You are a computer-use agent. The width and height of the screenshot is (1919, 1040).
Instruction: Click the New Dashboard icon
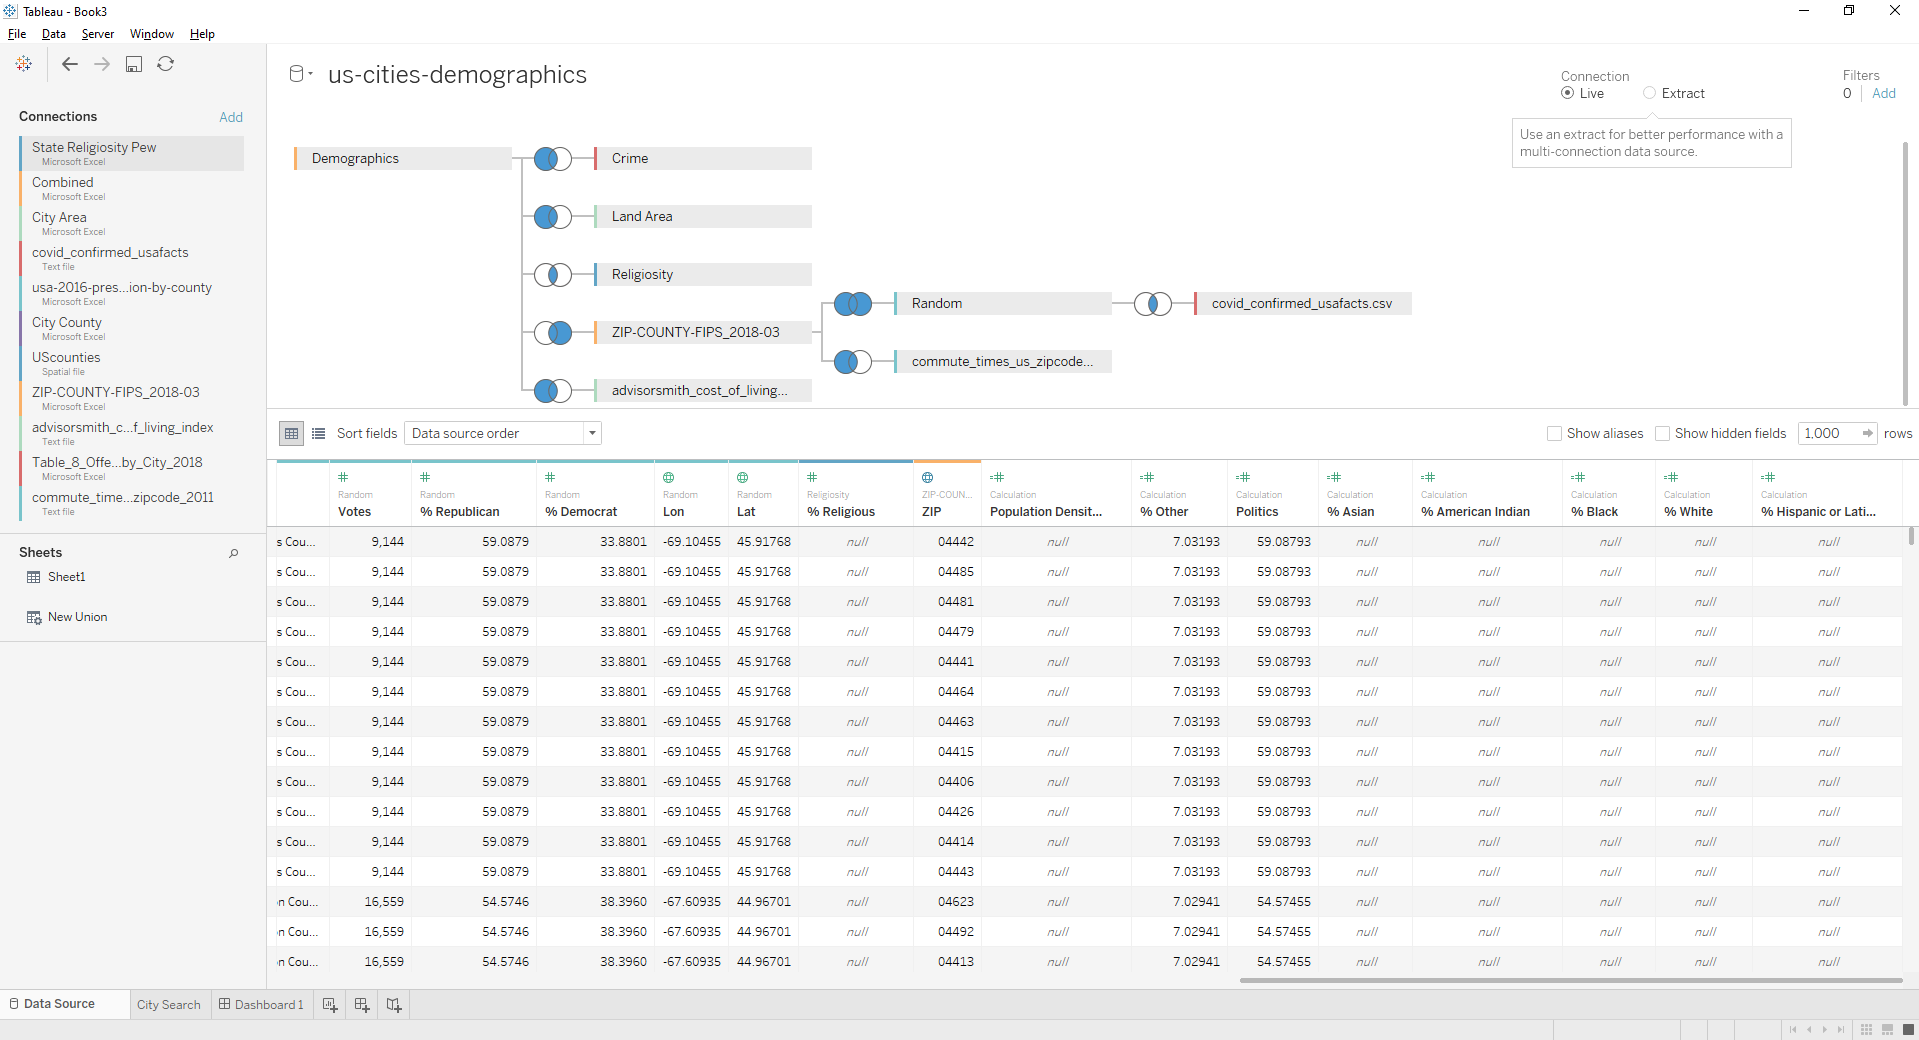tap(362, 1005)
